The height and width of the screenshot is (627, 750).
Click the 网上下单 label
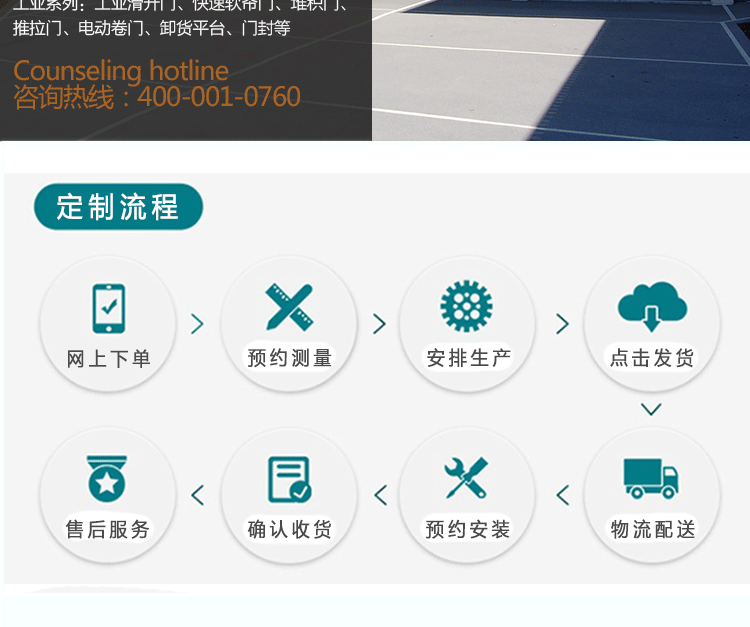pyautogui.click(x=109, y=358)
